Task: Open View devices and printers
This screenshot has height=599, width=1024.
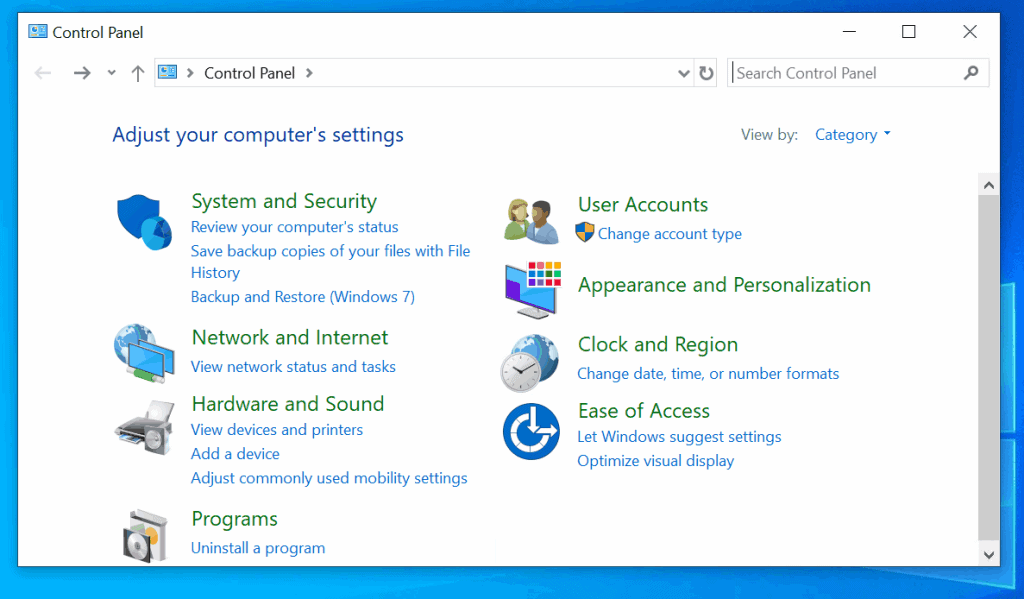Action: click(x=277, y=430)
